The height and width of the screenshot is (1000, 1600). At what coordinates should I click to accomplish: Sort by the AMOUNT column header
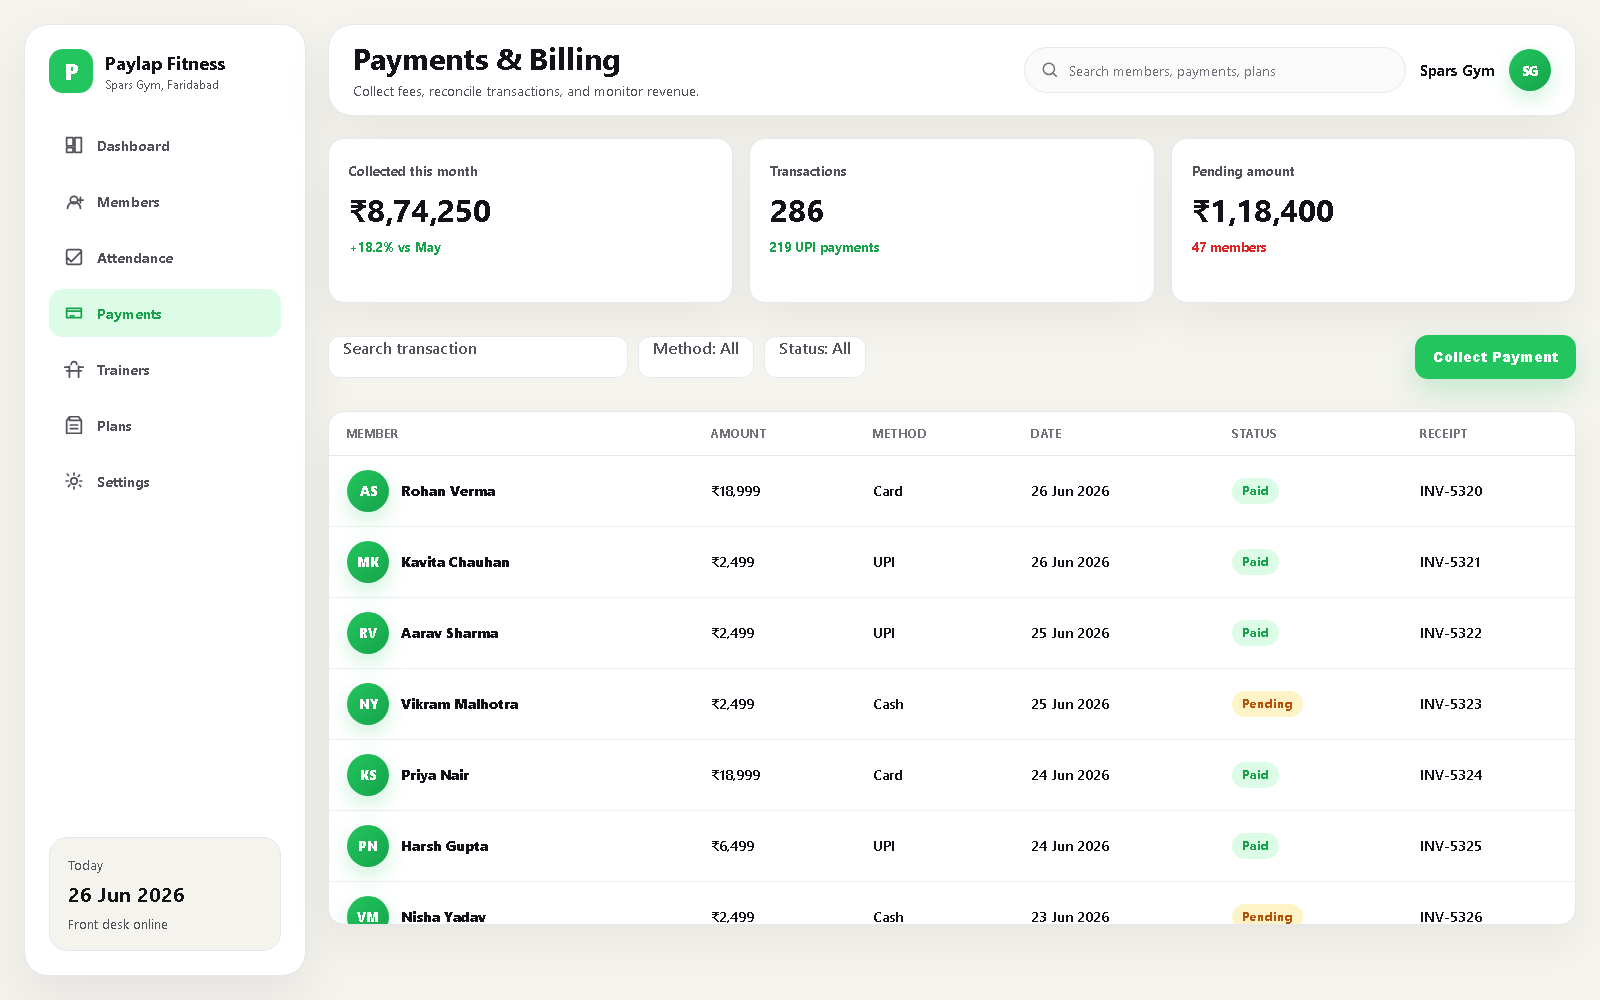point(738,433)
